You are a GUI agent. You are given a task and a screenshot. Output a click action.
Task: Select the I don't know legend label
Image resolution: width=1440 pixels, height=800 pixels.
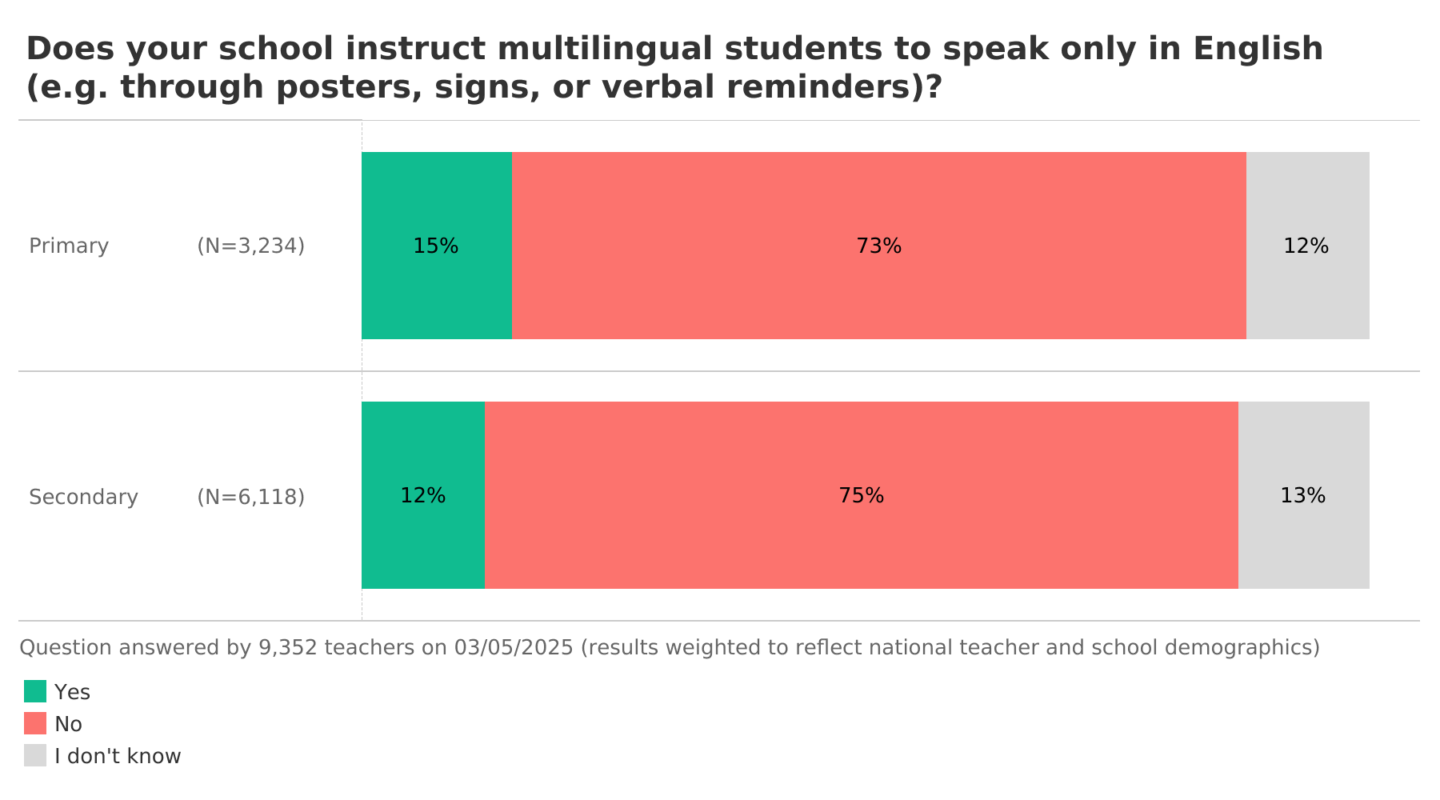[x=118, y=756]
